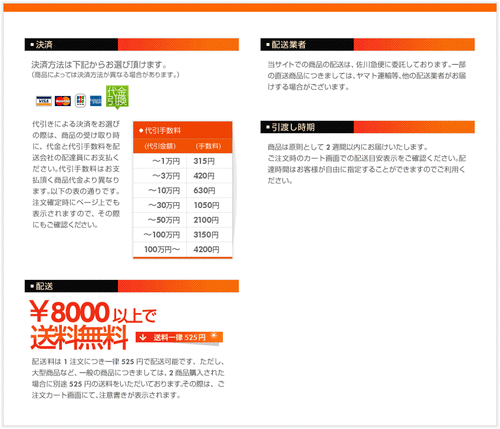The height and width of the screenshot is (429, 500).
Task: Click the ～30万円 table cell
Action: pos(160,205)
